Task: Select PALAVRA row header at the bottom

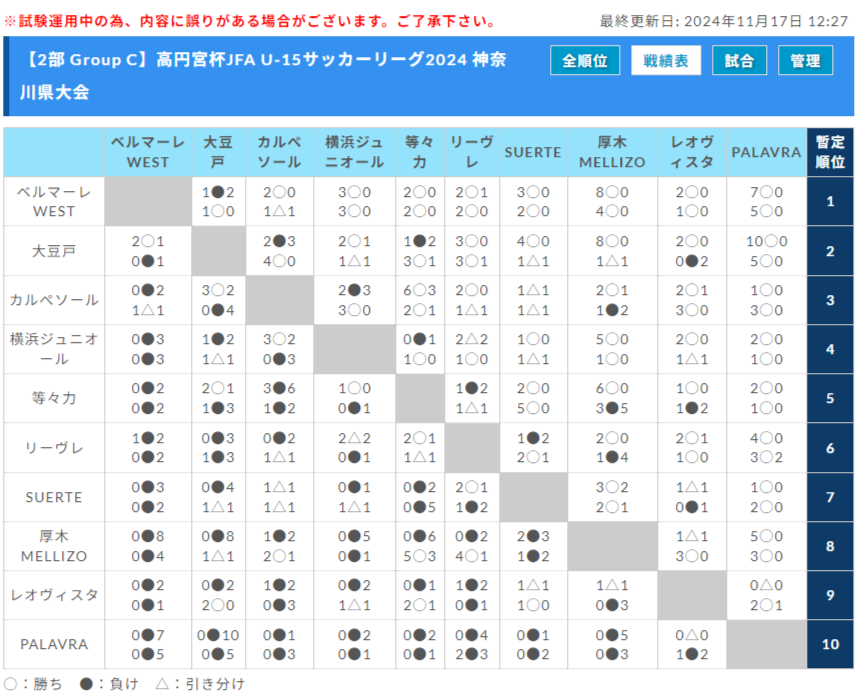Action: [54, 644]
